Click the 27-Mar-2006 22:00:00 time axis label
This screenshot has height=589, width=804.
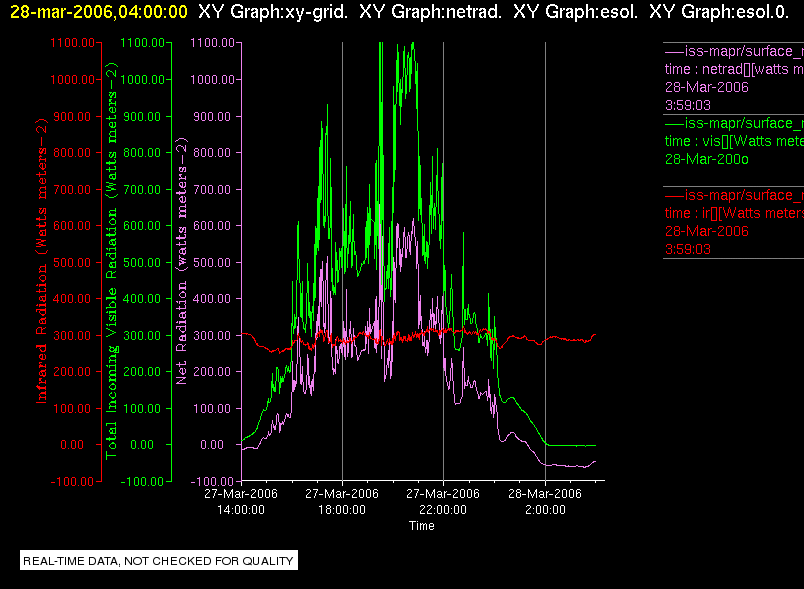click(x=443, y=501)
